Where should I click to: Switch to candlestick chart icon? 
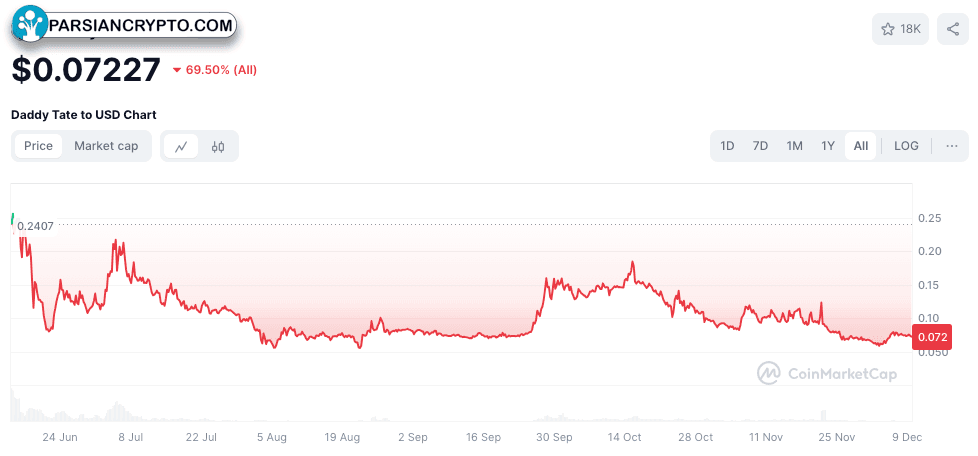pos(218,147)
